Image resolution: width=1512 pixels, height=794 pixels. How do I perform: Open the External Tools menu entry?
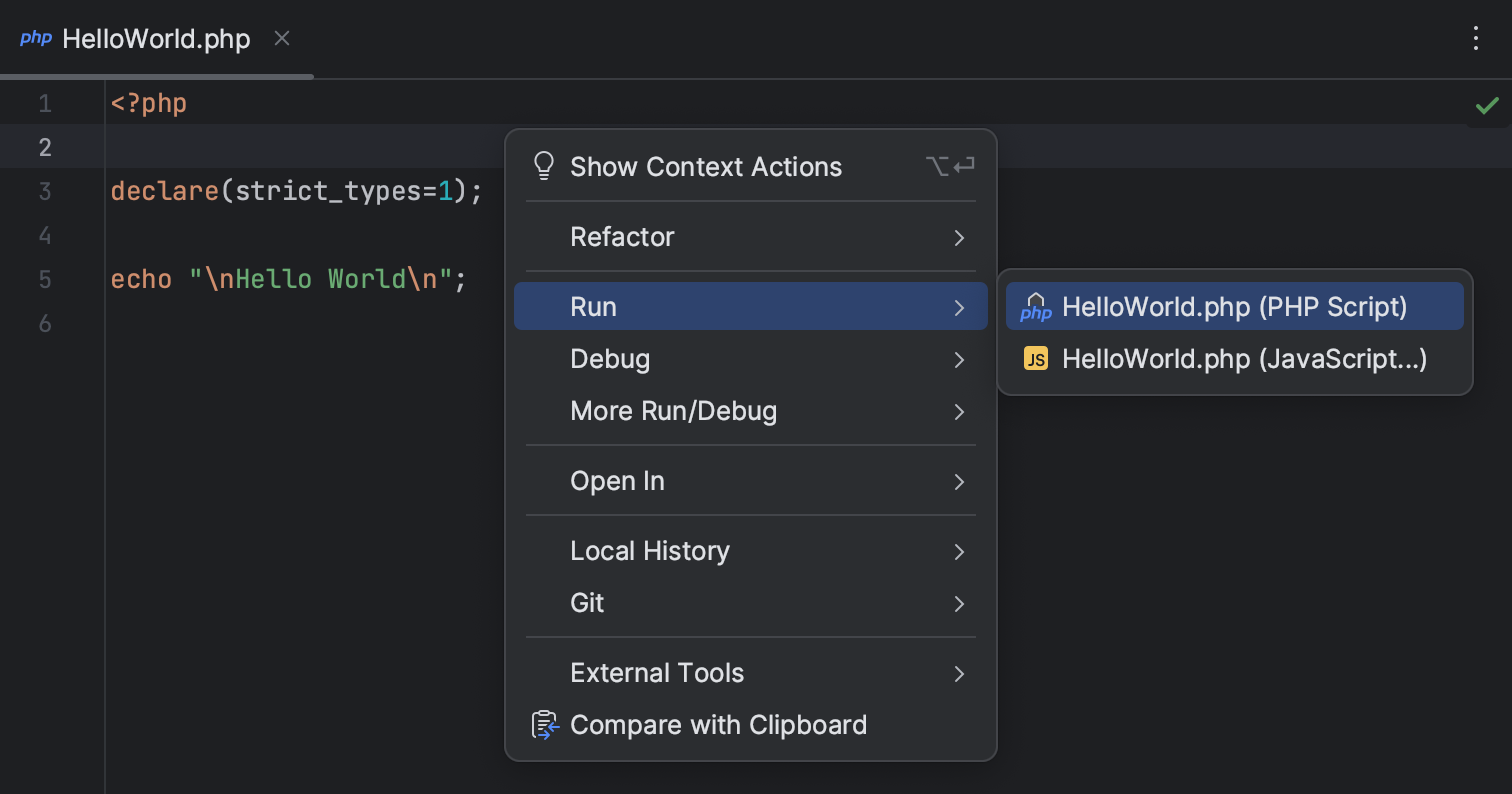point(657,673)
